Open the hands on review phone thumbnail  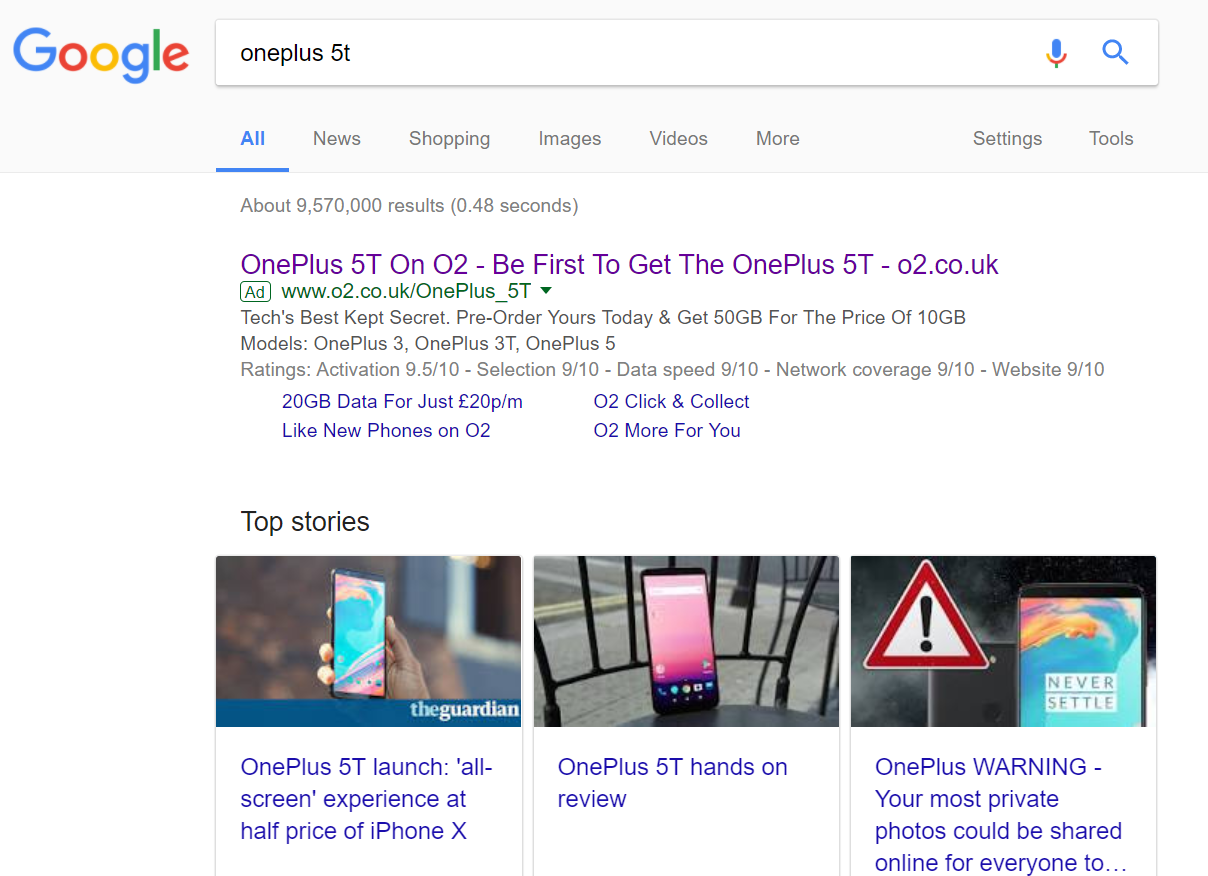[x=686, y=641]
